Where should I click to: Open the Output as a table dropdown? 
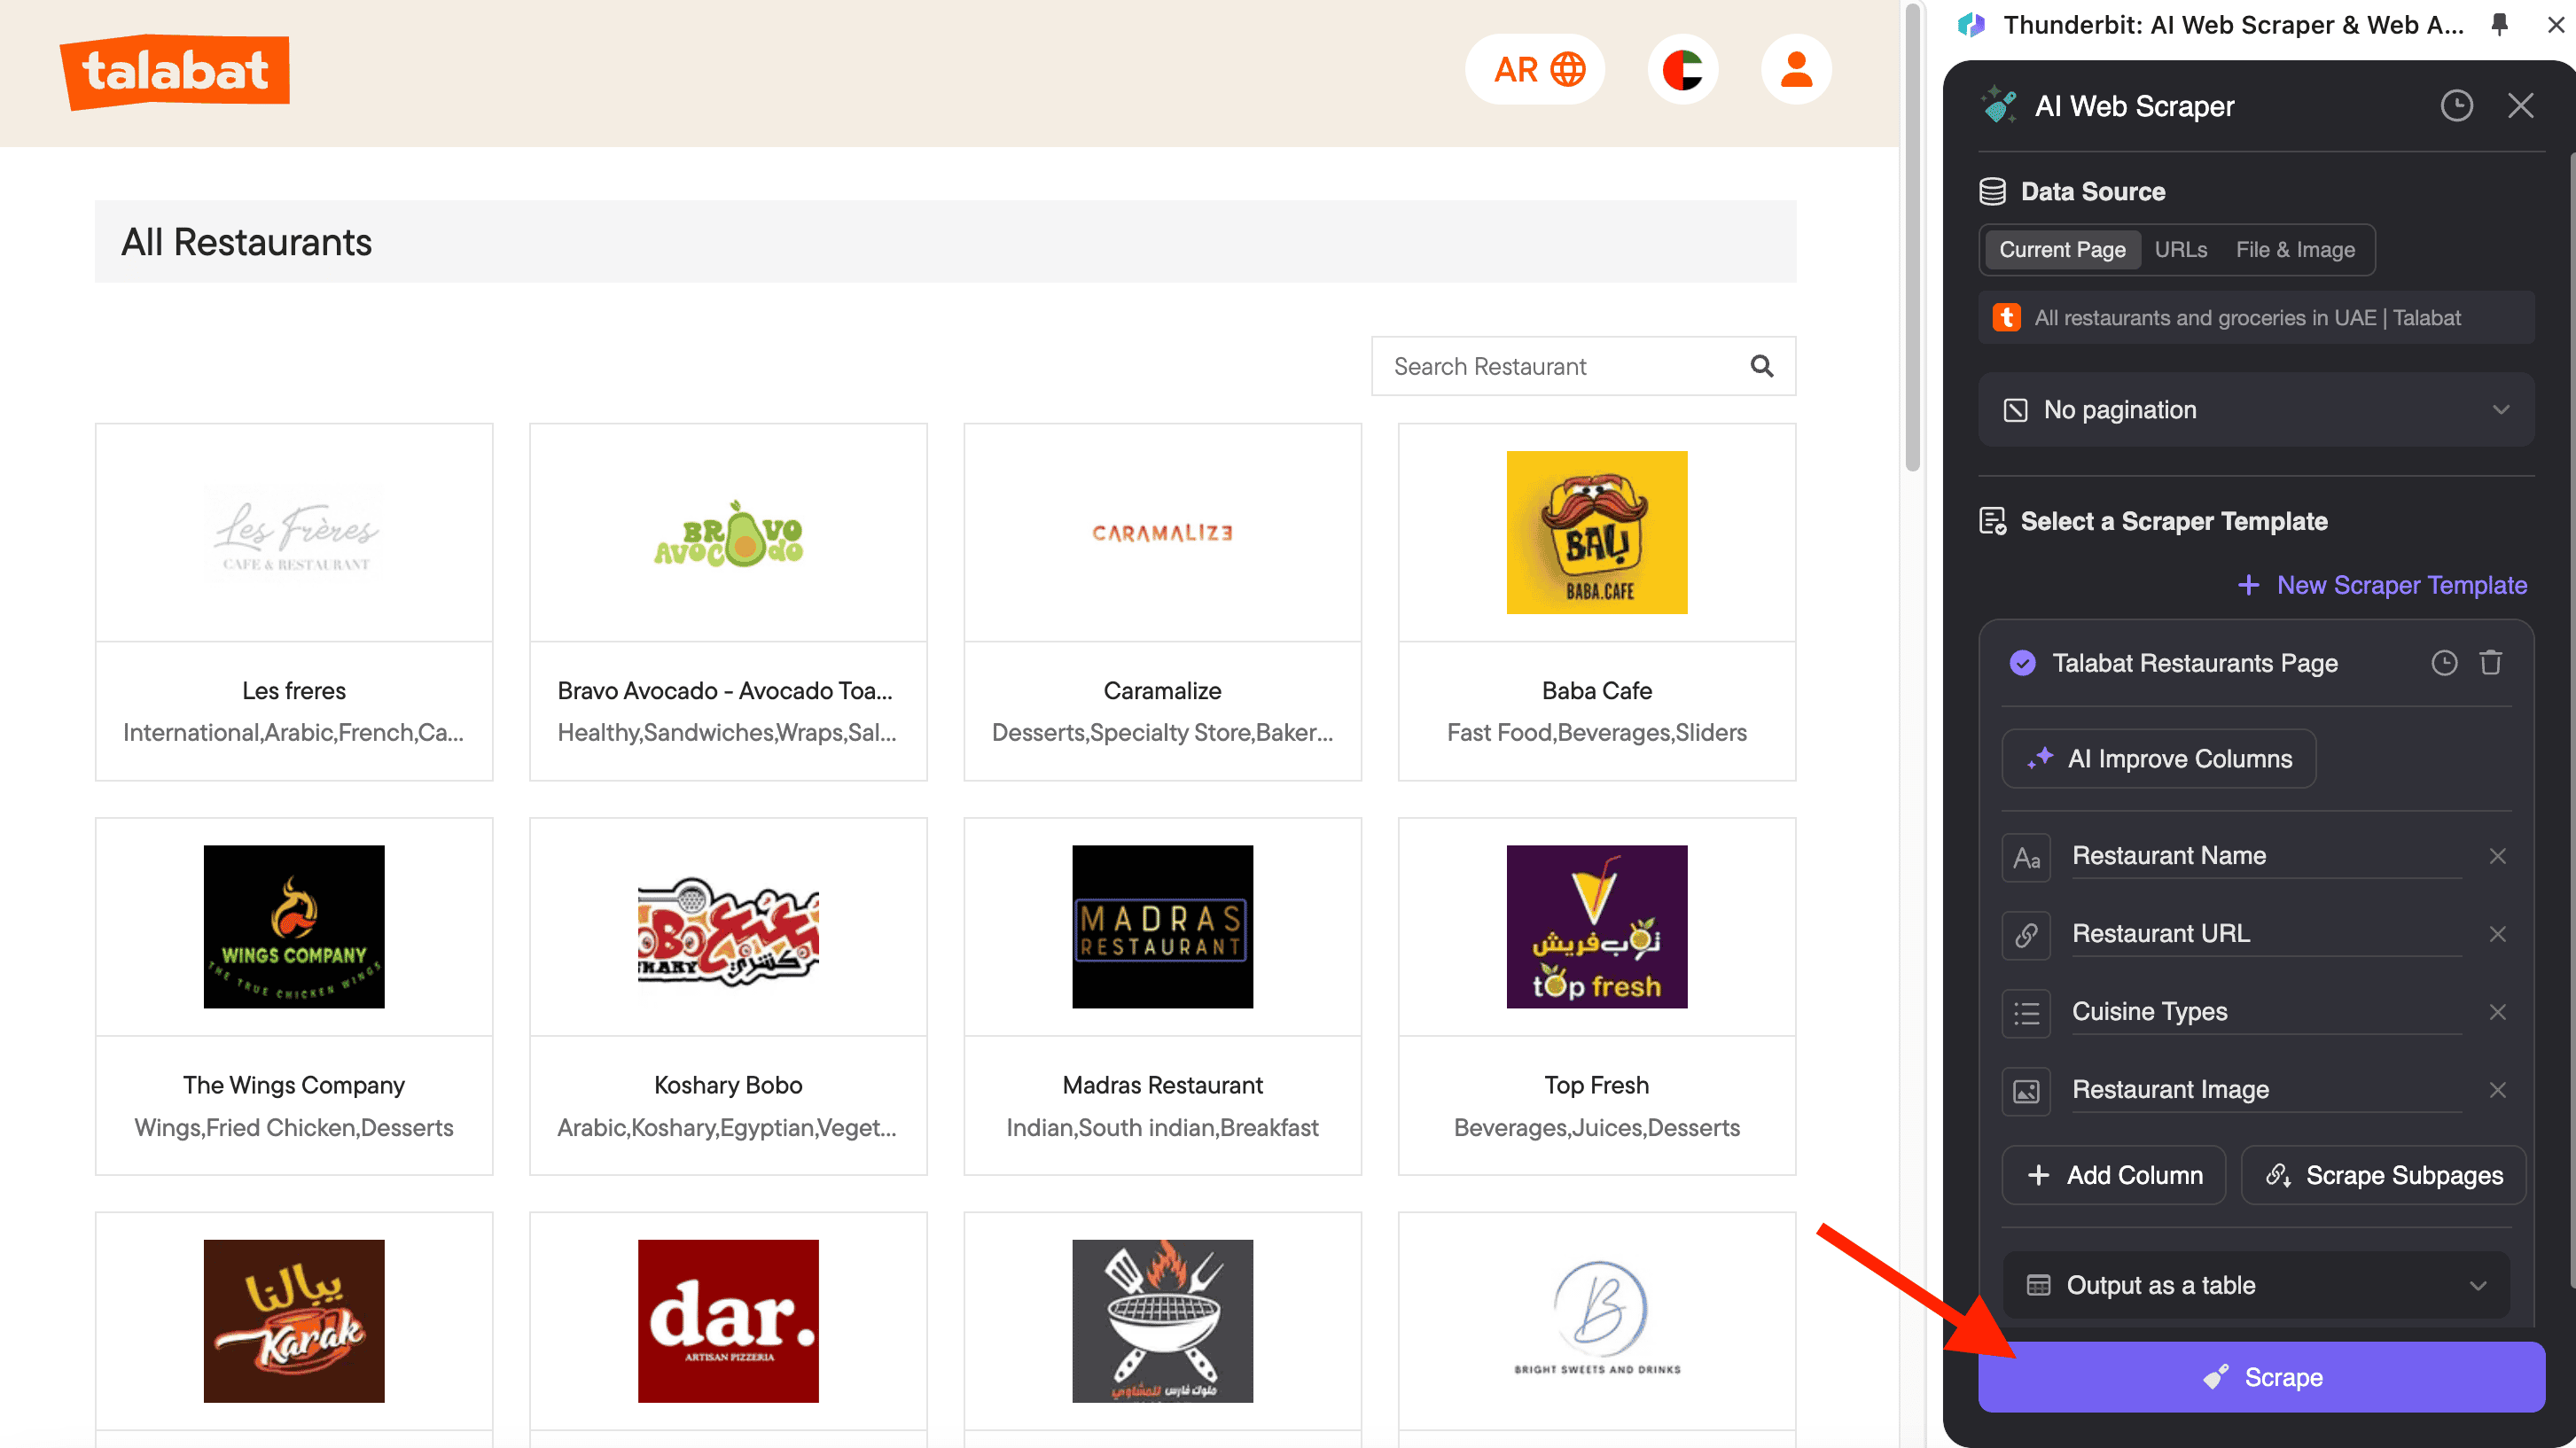(2255, 1285)
